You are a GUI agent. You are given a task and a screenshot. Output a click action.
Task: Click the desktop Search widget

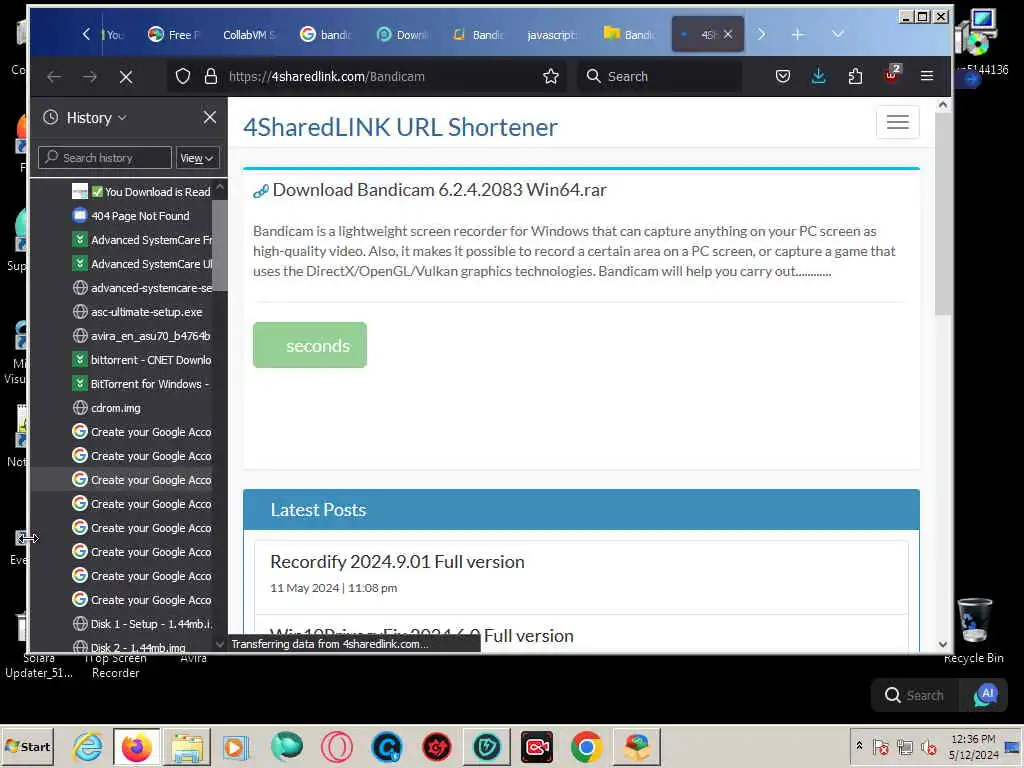point(914,695)
